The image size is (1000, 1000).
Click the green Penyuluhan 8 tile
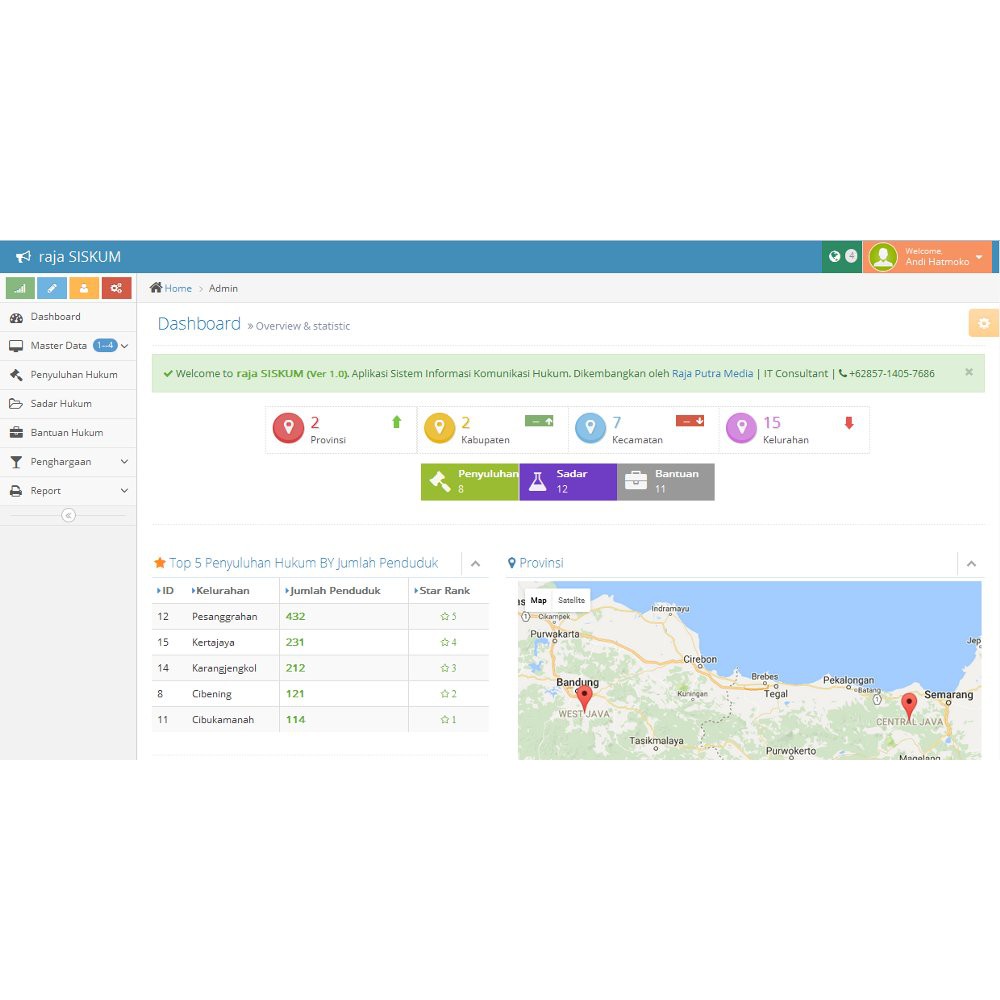tap(470, 482)
